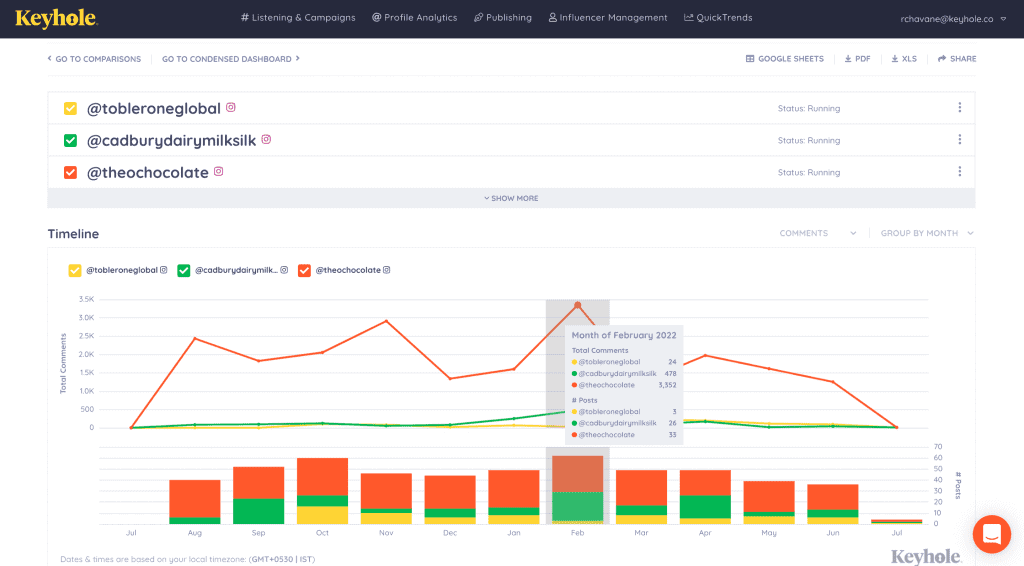Click the Aug point on orange line
The image size is (1024, 566).
(x=195, y=339)
